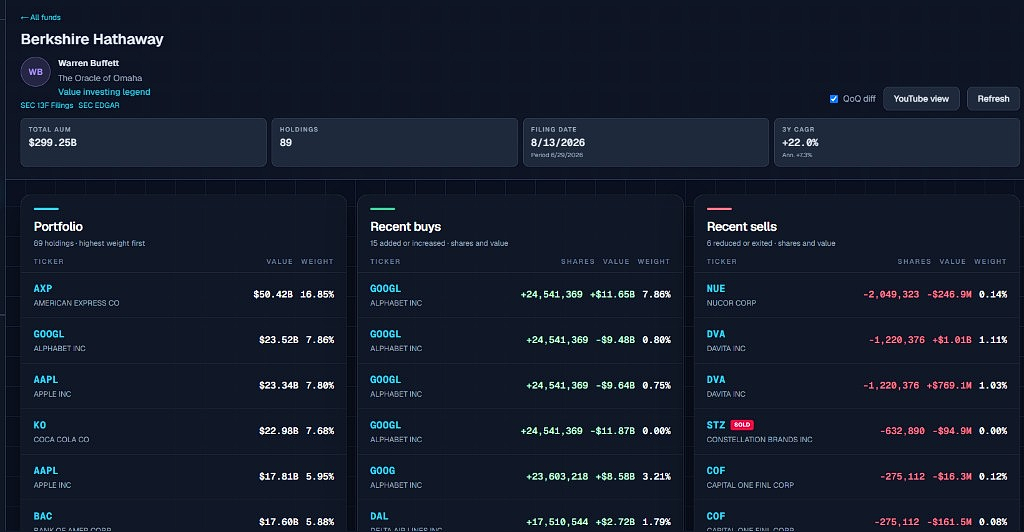Viewport: 1024px width, 532px height.
Task: Open AXP ticker in Portfolio
Action: click(x=43, y=289)
